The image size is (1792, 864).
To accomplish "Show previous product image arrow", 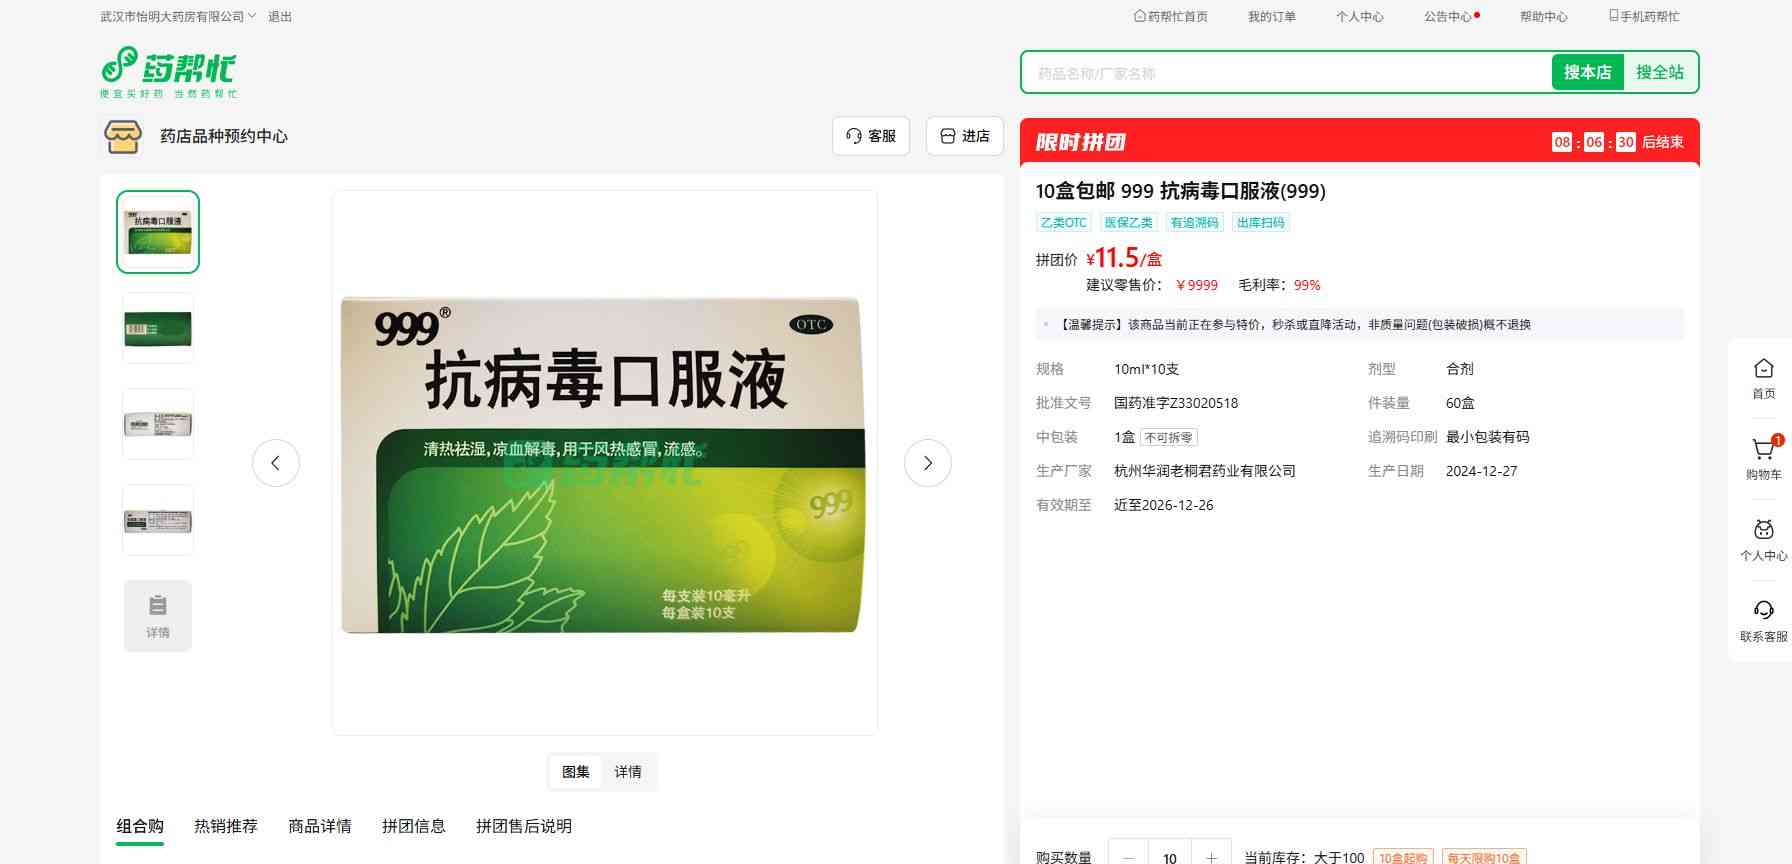I will (276, 463).
